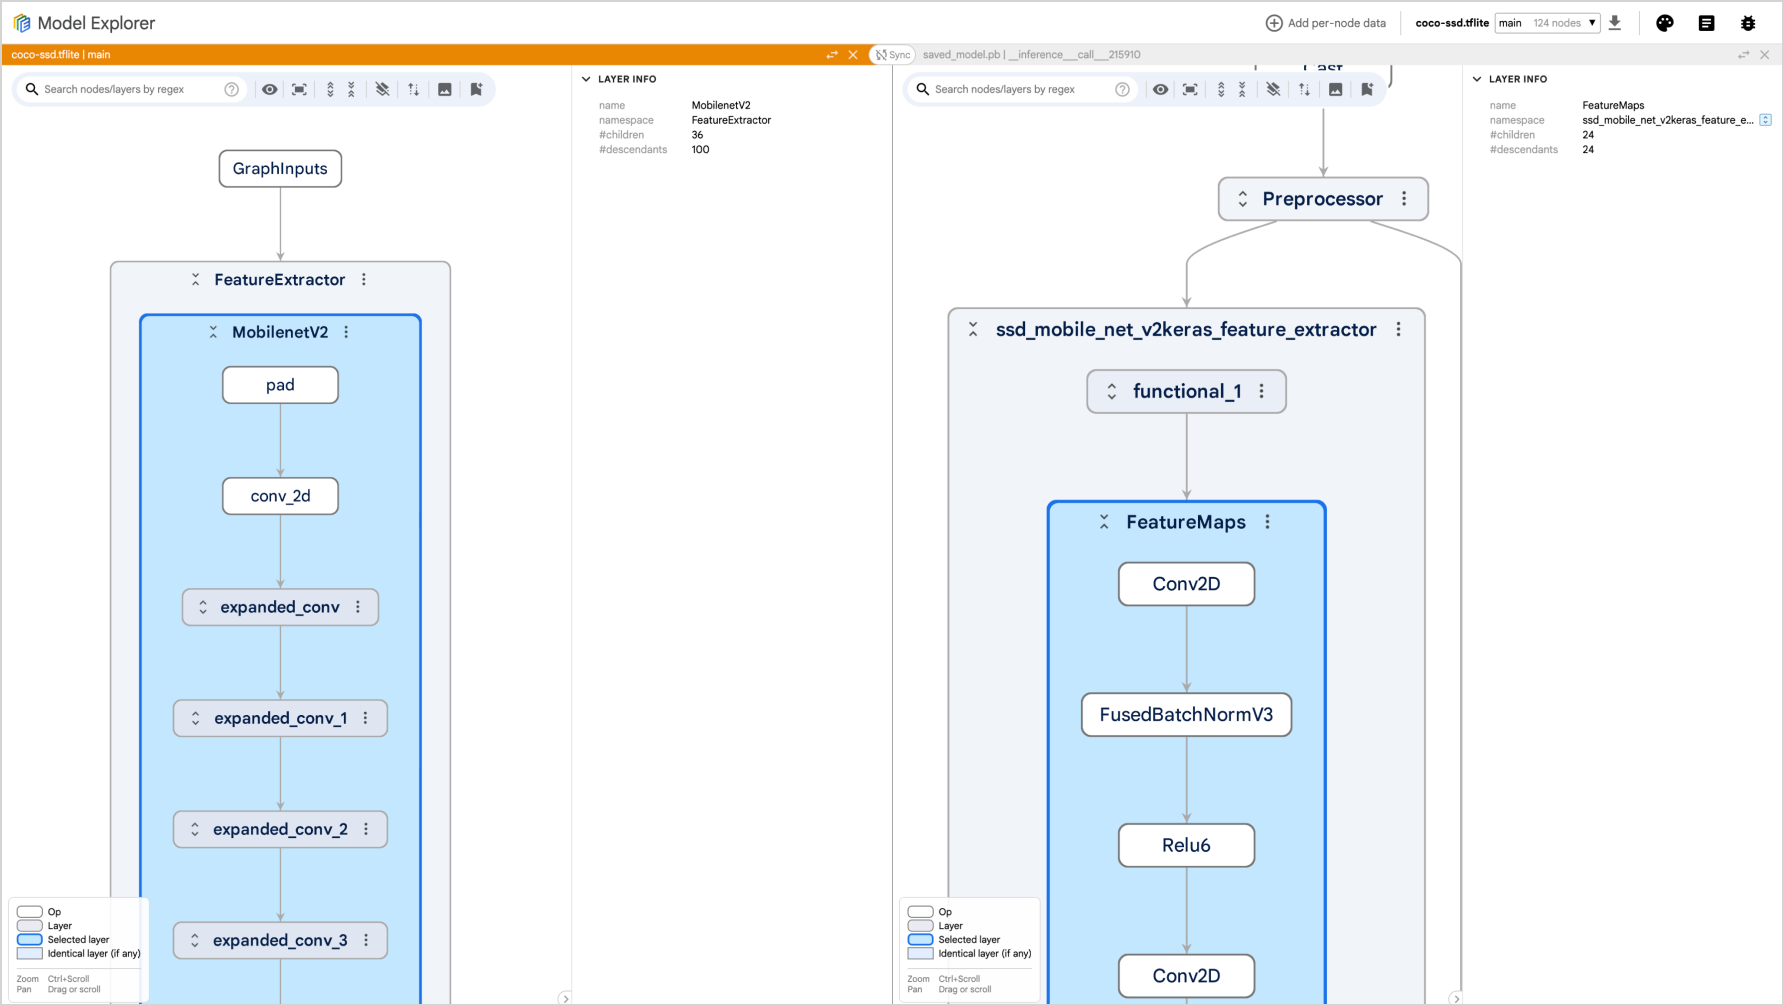Open the theme palette settings

pyautogui.click(x=1665, y=22)
